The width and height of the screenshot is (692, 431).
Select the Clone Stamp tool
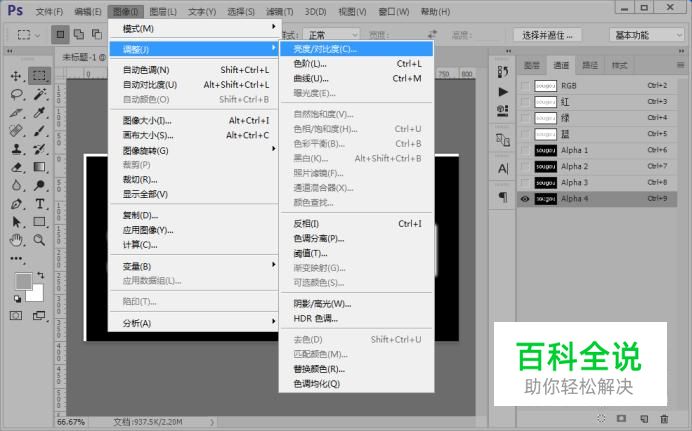(16, 149)
